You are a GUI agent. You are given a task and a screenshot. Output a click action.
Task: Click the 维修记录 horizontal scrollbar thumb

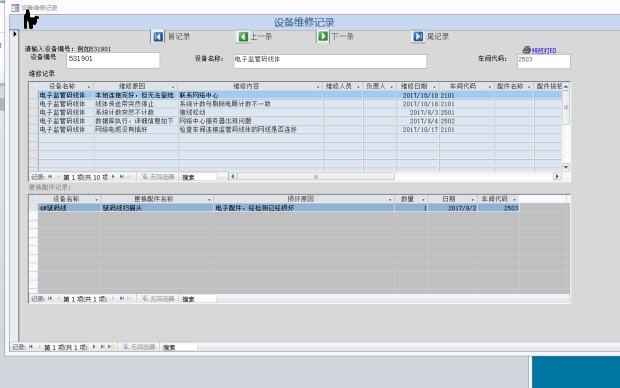[316, 176]
